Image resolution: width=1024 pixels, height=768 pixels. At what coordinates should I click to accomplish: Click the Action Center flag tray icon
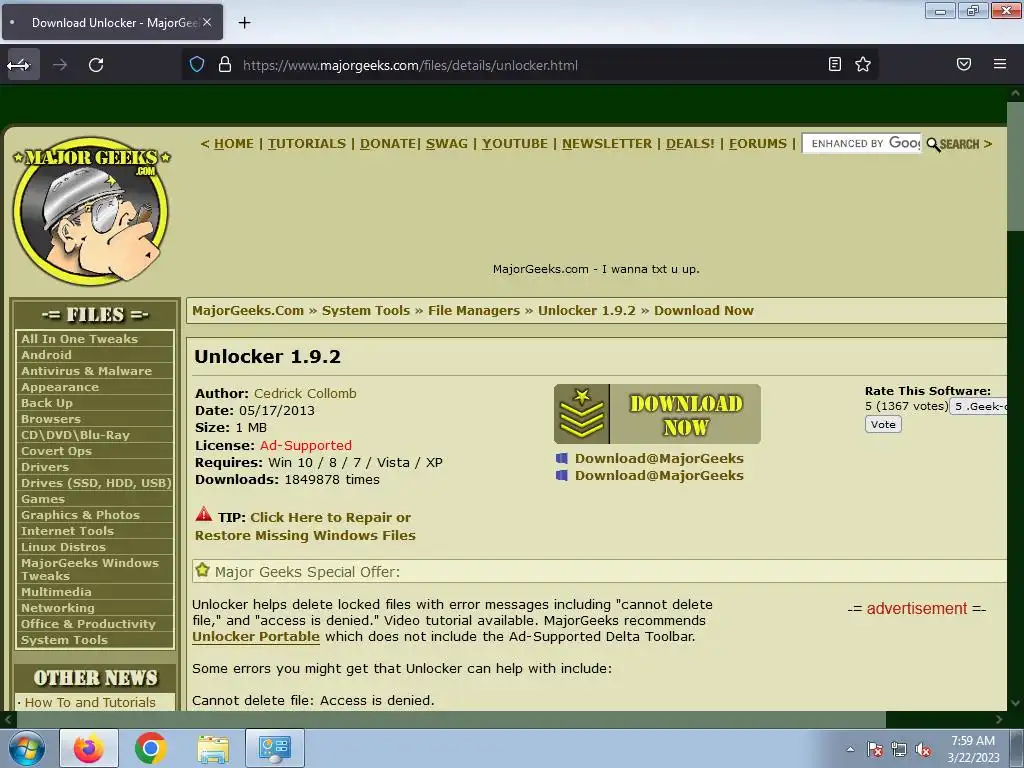pyautogui.click(x=874, y=750)
